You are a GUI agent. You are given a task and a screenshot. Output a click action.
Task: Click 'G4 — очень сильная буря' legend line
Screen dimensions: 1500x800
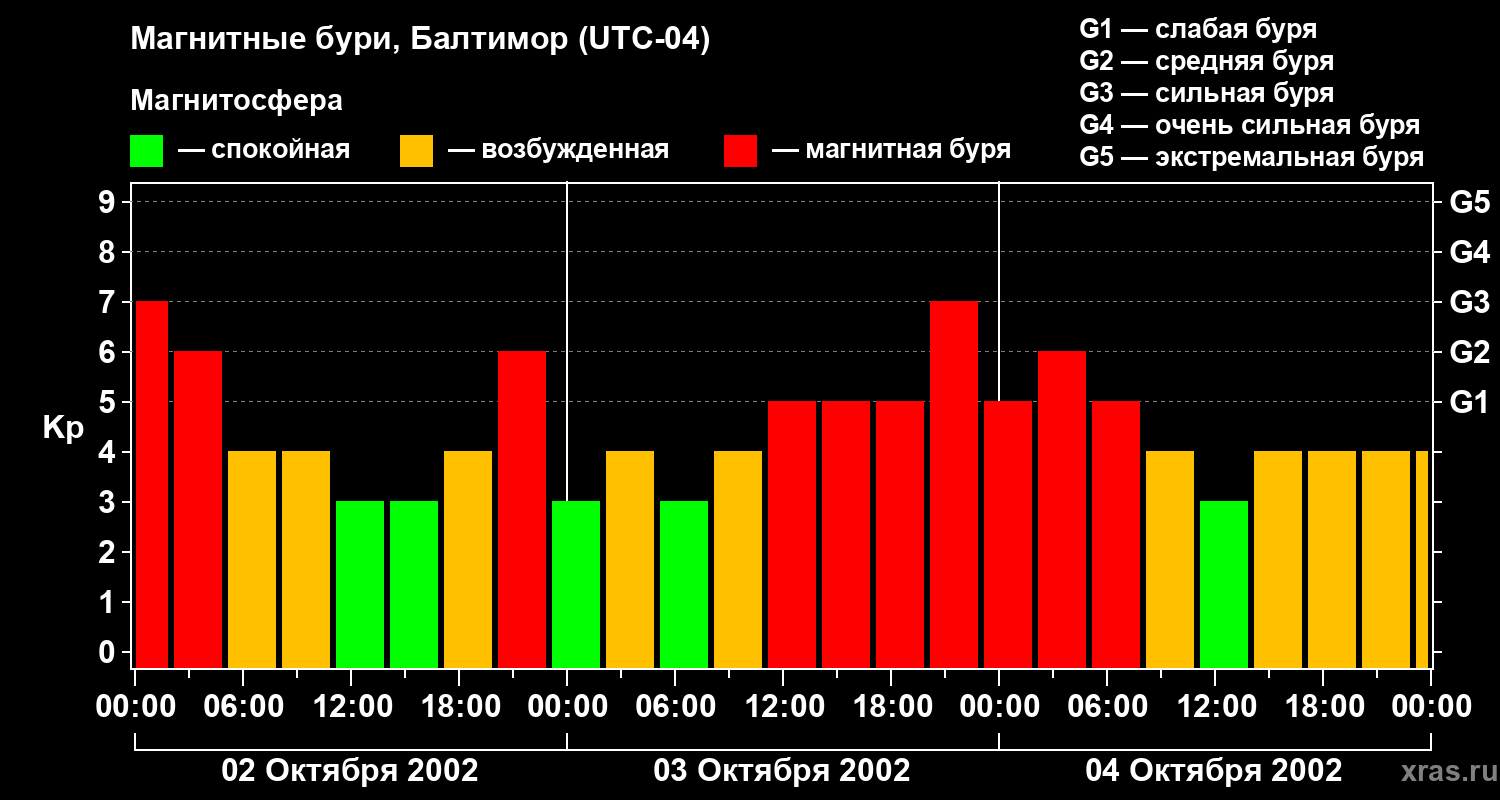1250,125
